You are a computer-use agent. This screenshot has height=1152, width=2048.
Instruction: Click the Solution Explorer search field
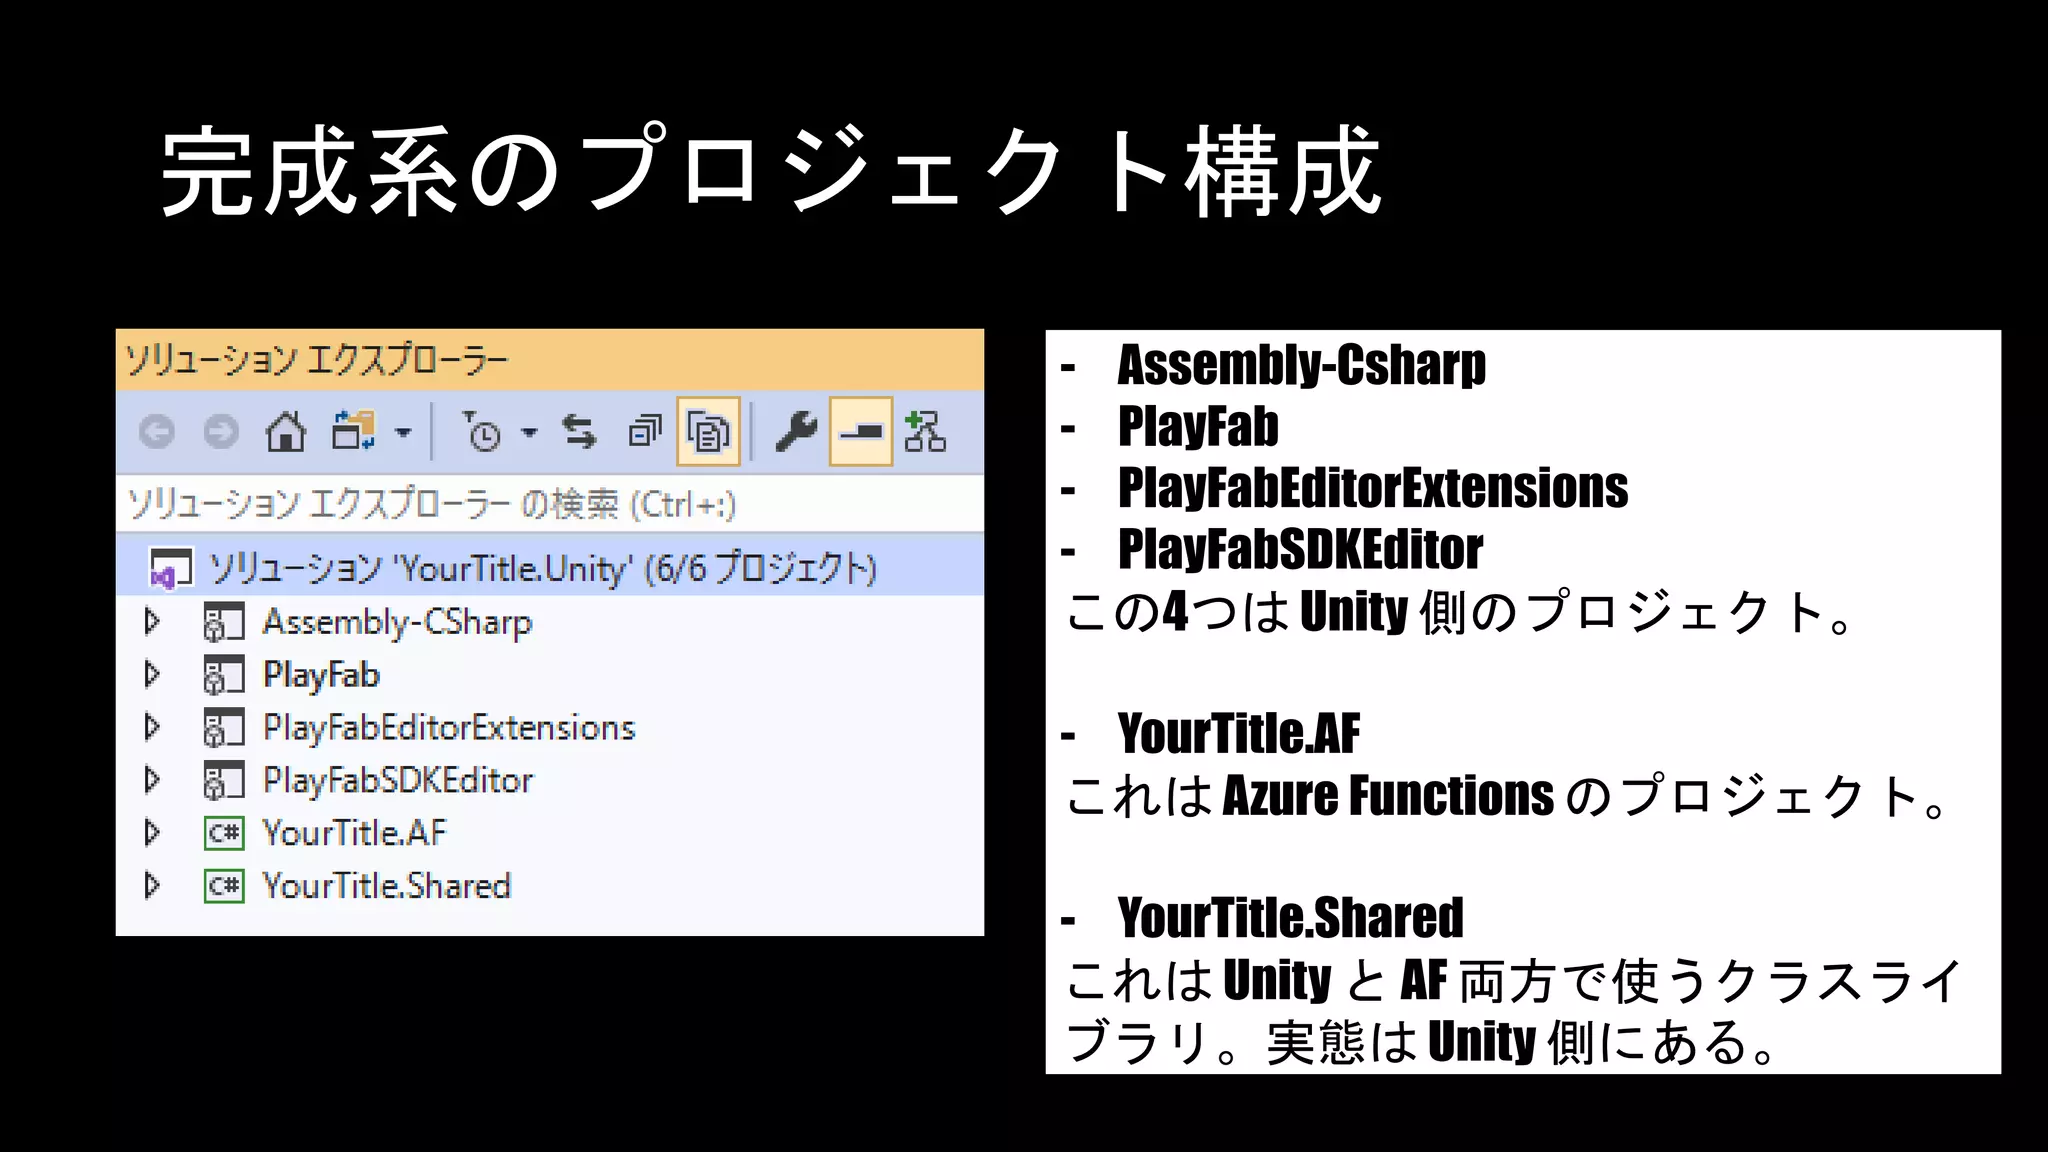(x=550, y=504)
